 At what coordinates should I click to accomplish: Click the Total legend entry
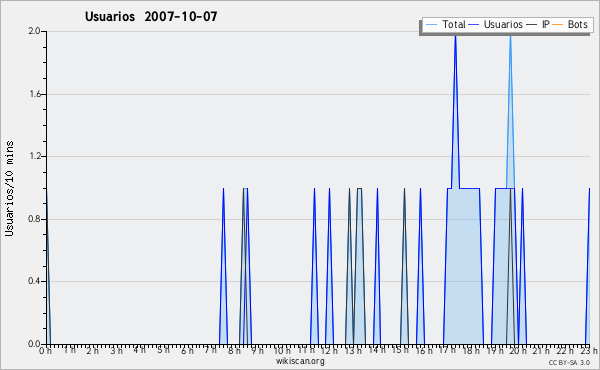445,24
